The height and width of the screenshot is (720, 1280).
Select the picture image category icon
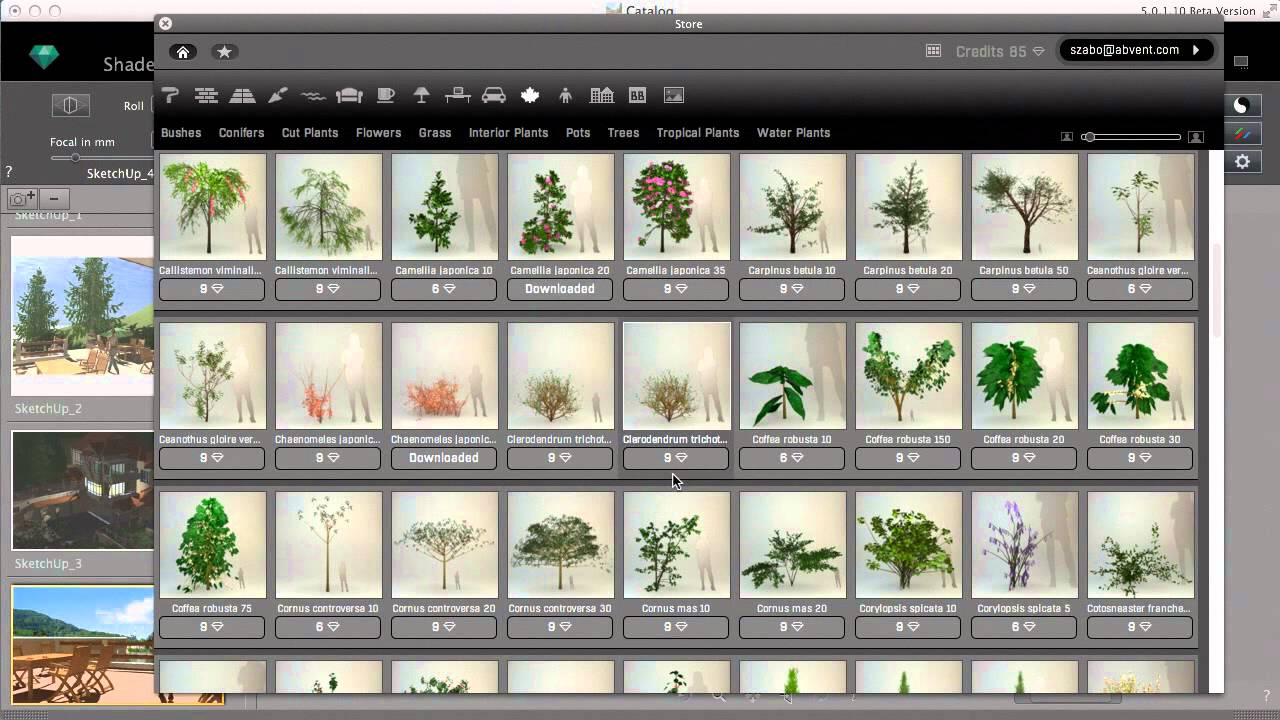click(x=674, y=95)
